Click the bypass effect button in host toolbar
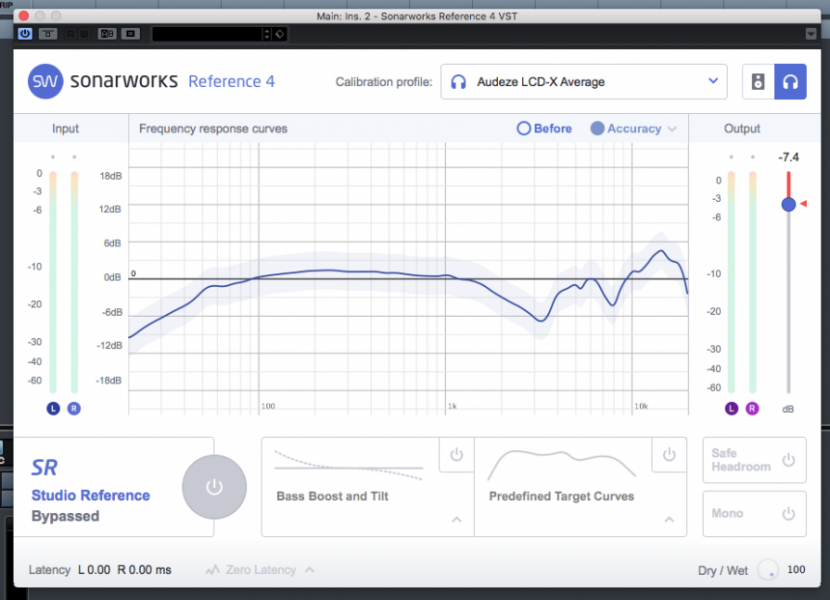The height and width of the screenshot is (600, 830). tap(48, 34)
